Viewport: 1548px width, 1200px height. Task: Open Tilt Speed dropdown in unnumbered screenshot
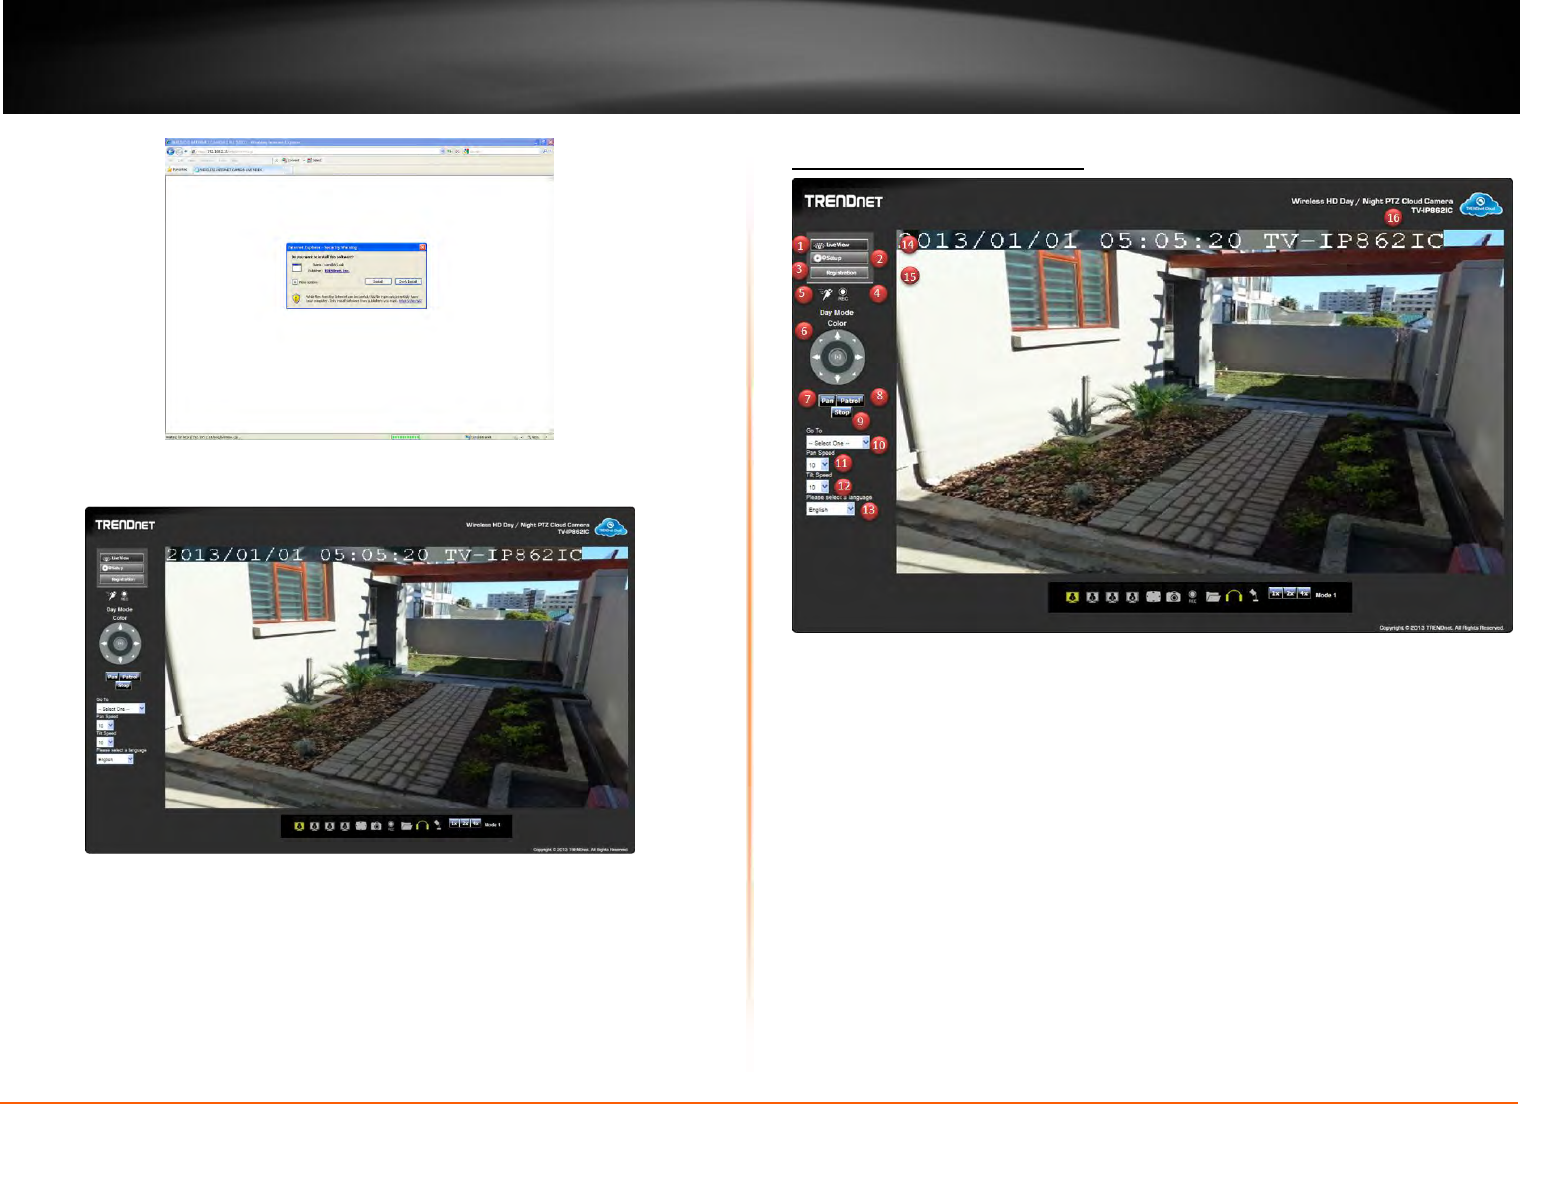tap(105, 743)
